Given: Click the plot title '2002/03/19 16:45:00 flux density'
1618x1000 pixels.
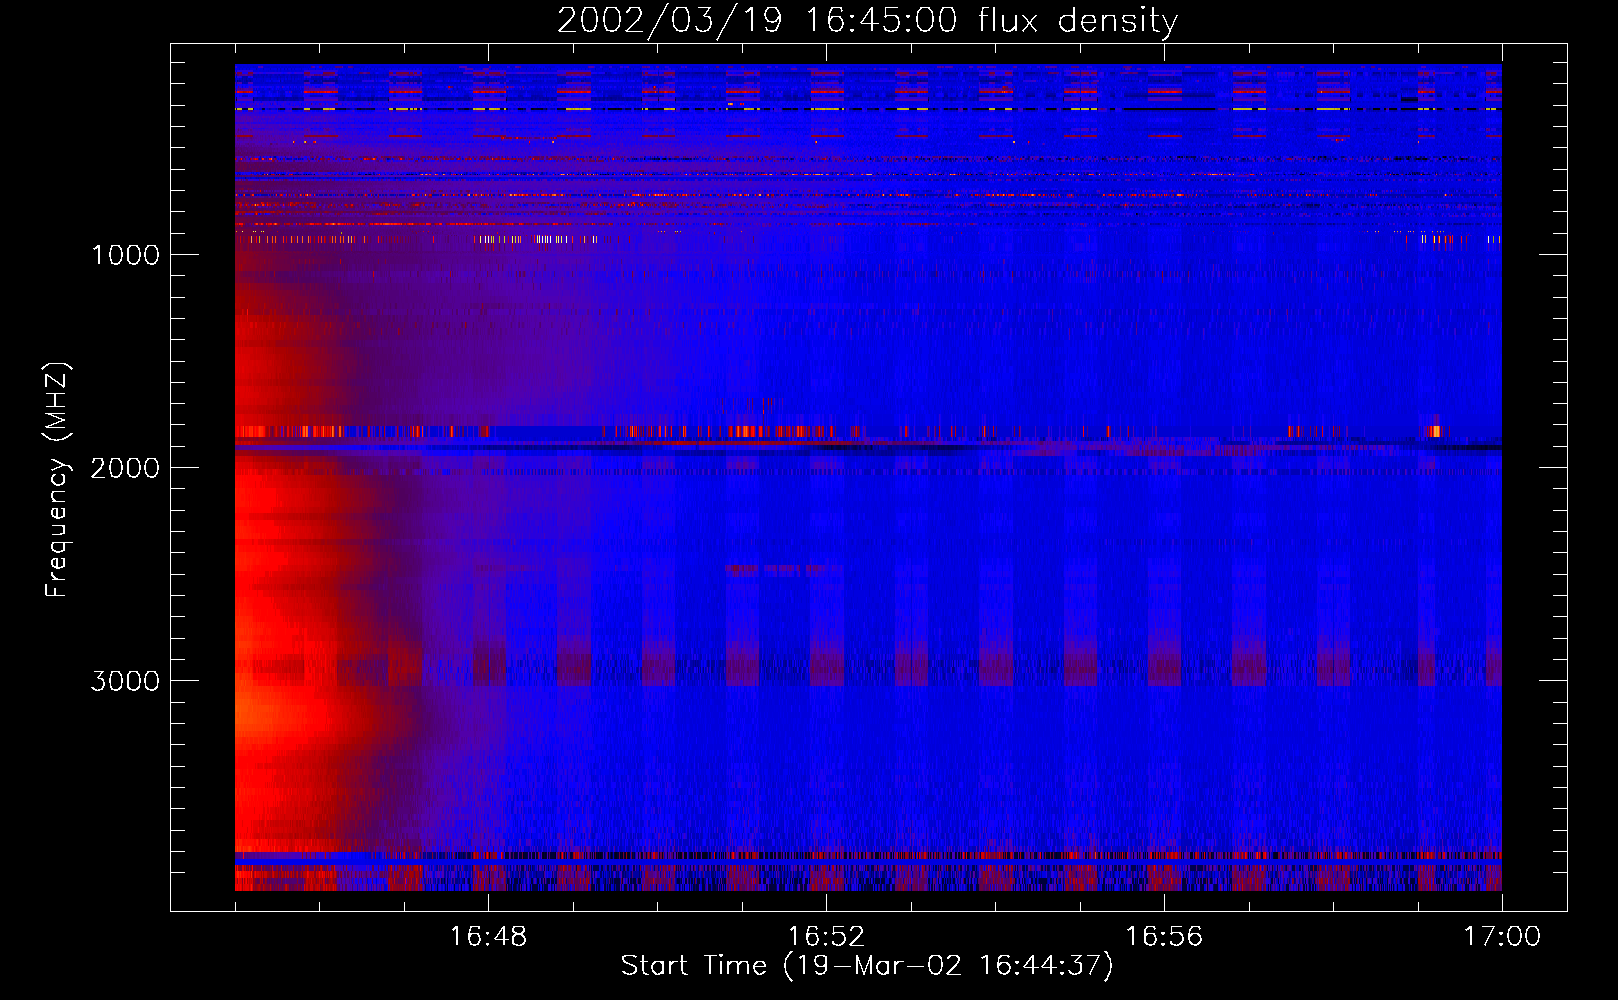Looking at the screenshot, I should 867,21.
